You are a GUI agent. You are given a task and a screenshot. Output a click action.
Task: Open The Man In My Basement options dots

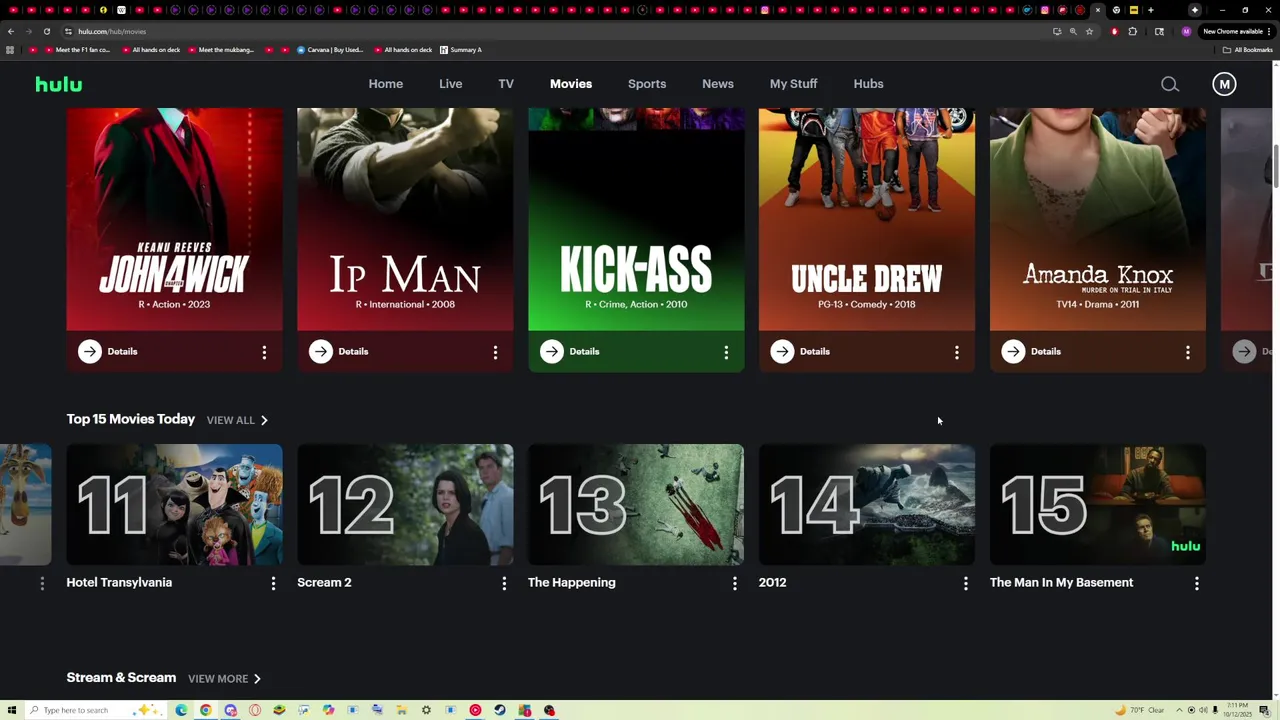(x=1197, y=583)
